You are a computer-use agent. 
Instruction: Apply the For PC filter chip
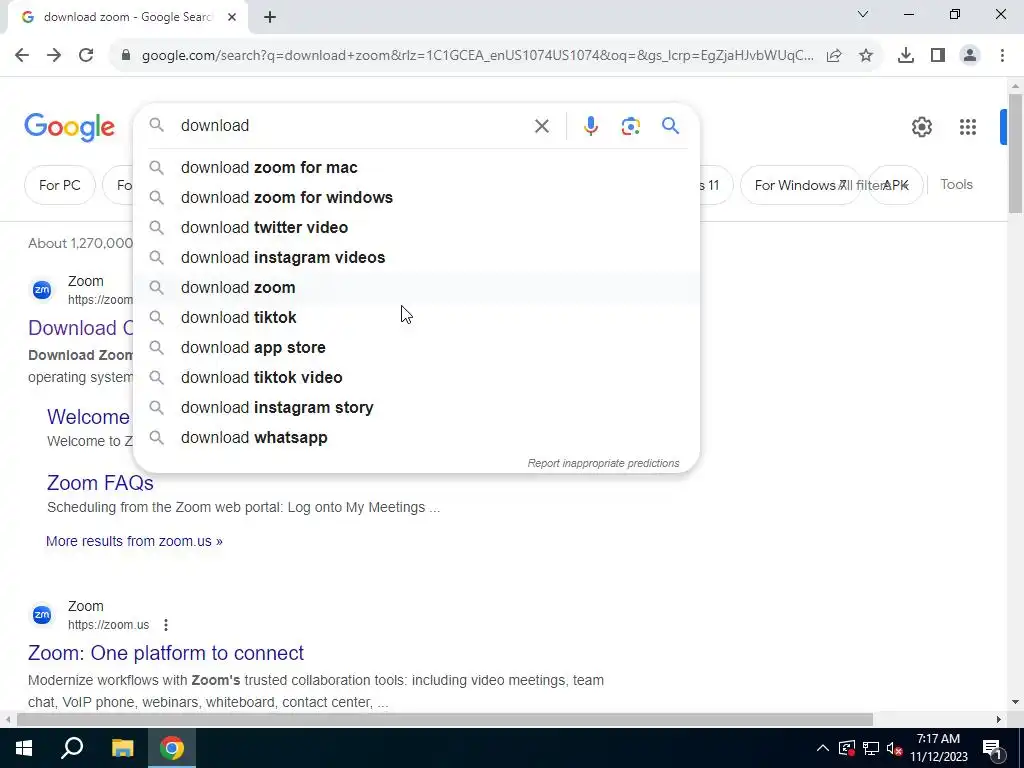pos(59,185)
